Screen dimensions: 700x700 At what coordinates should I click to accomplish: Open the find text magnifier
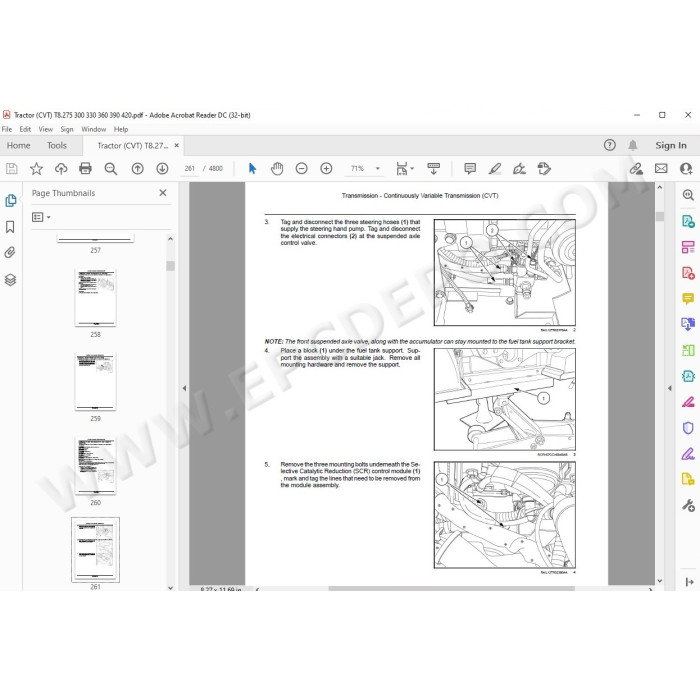coord(110,169)
